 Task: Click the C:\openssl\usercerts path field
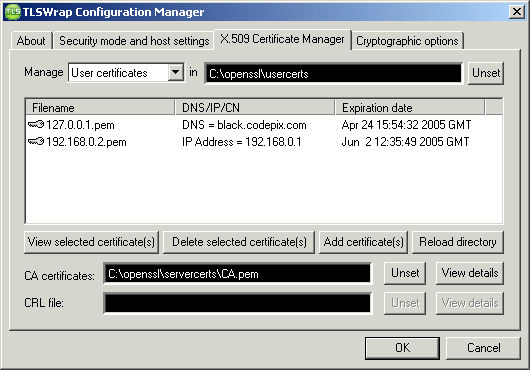coord(333,73)
